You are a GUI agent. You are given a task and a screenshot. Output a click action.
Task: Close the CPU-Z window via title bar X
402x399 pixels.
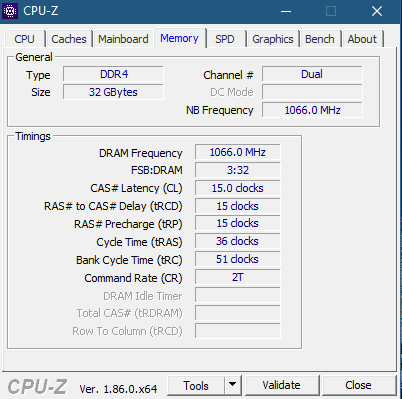pos(377,11)
